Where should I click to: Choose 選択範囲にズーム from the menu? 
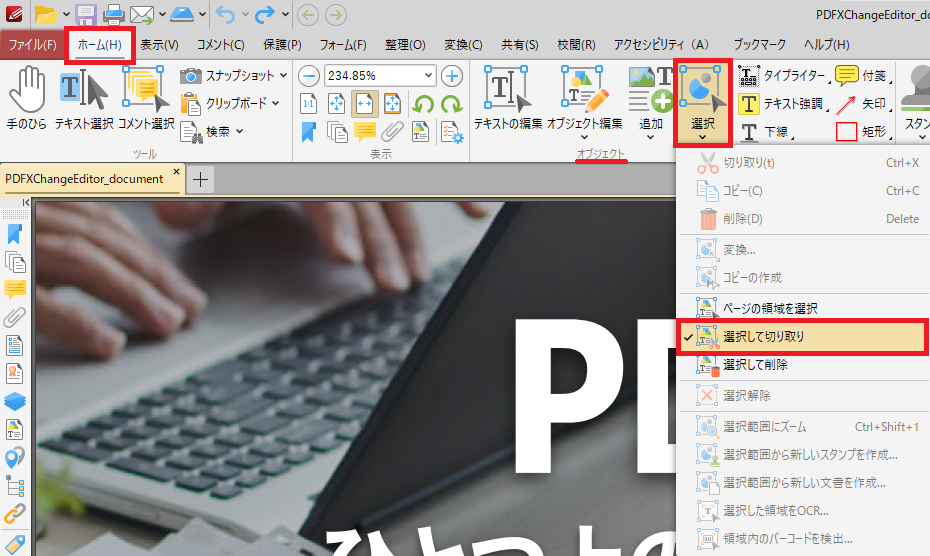click(804, 427)
